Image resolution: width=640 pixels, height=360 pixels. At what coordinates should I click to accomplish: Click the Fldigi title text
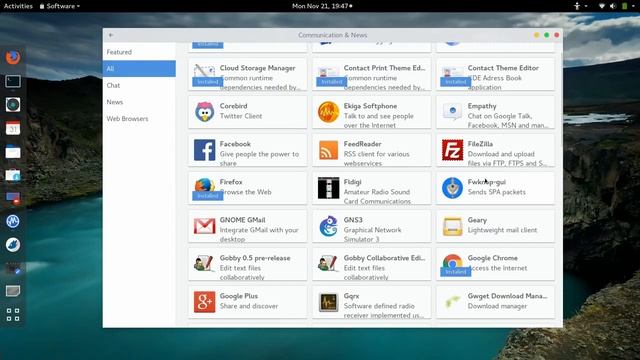click(x=352, y=182)
